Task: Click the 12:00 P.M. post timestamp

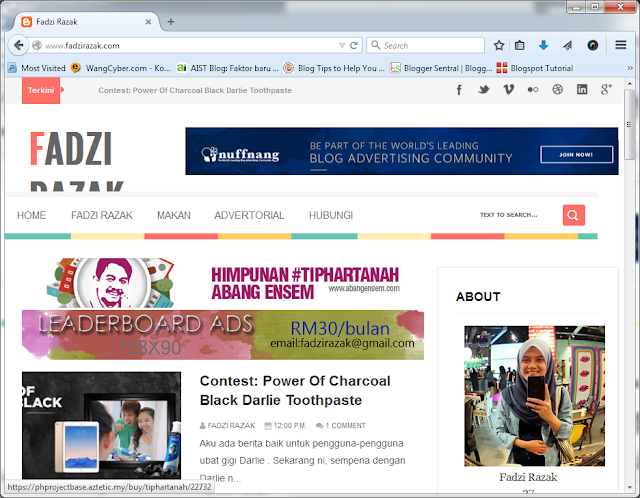Action: point(289,426)
